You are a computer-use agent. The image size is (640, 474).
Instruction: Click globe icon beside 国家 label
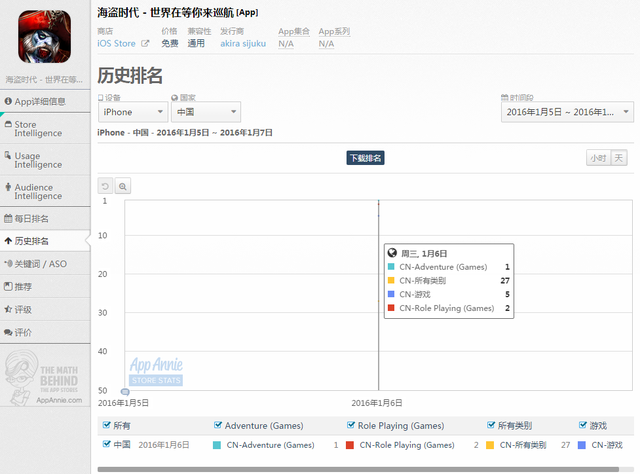(x=174, y=98)
